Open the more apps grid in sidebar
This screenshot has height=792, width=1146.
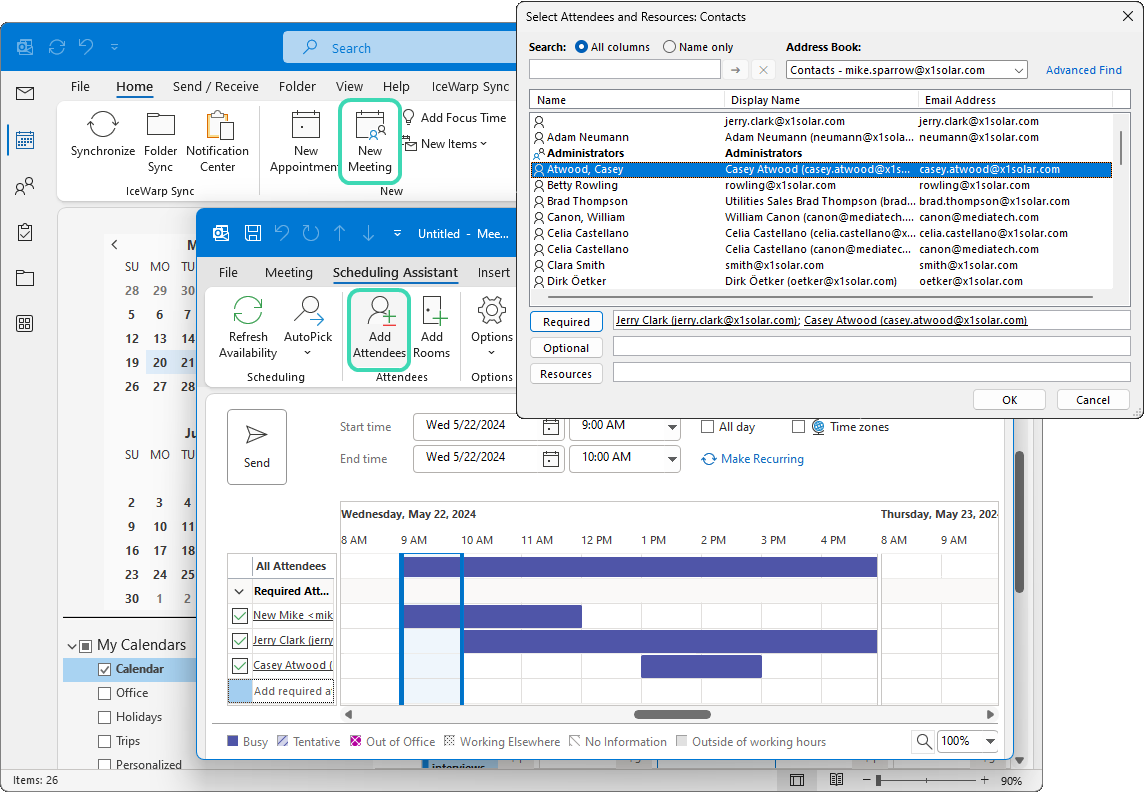point(25,324)
